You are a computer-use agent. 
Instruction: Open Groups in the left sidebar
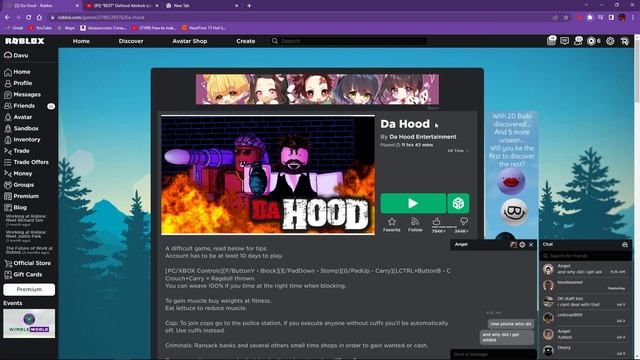19,185
